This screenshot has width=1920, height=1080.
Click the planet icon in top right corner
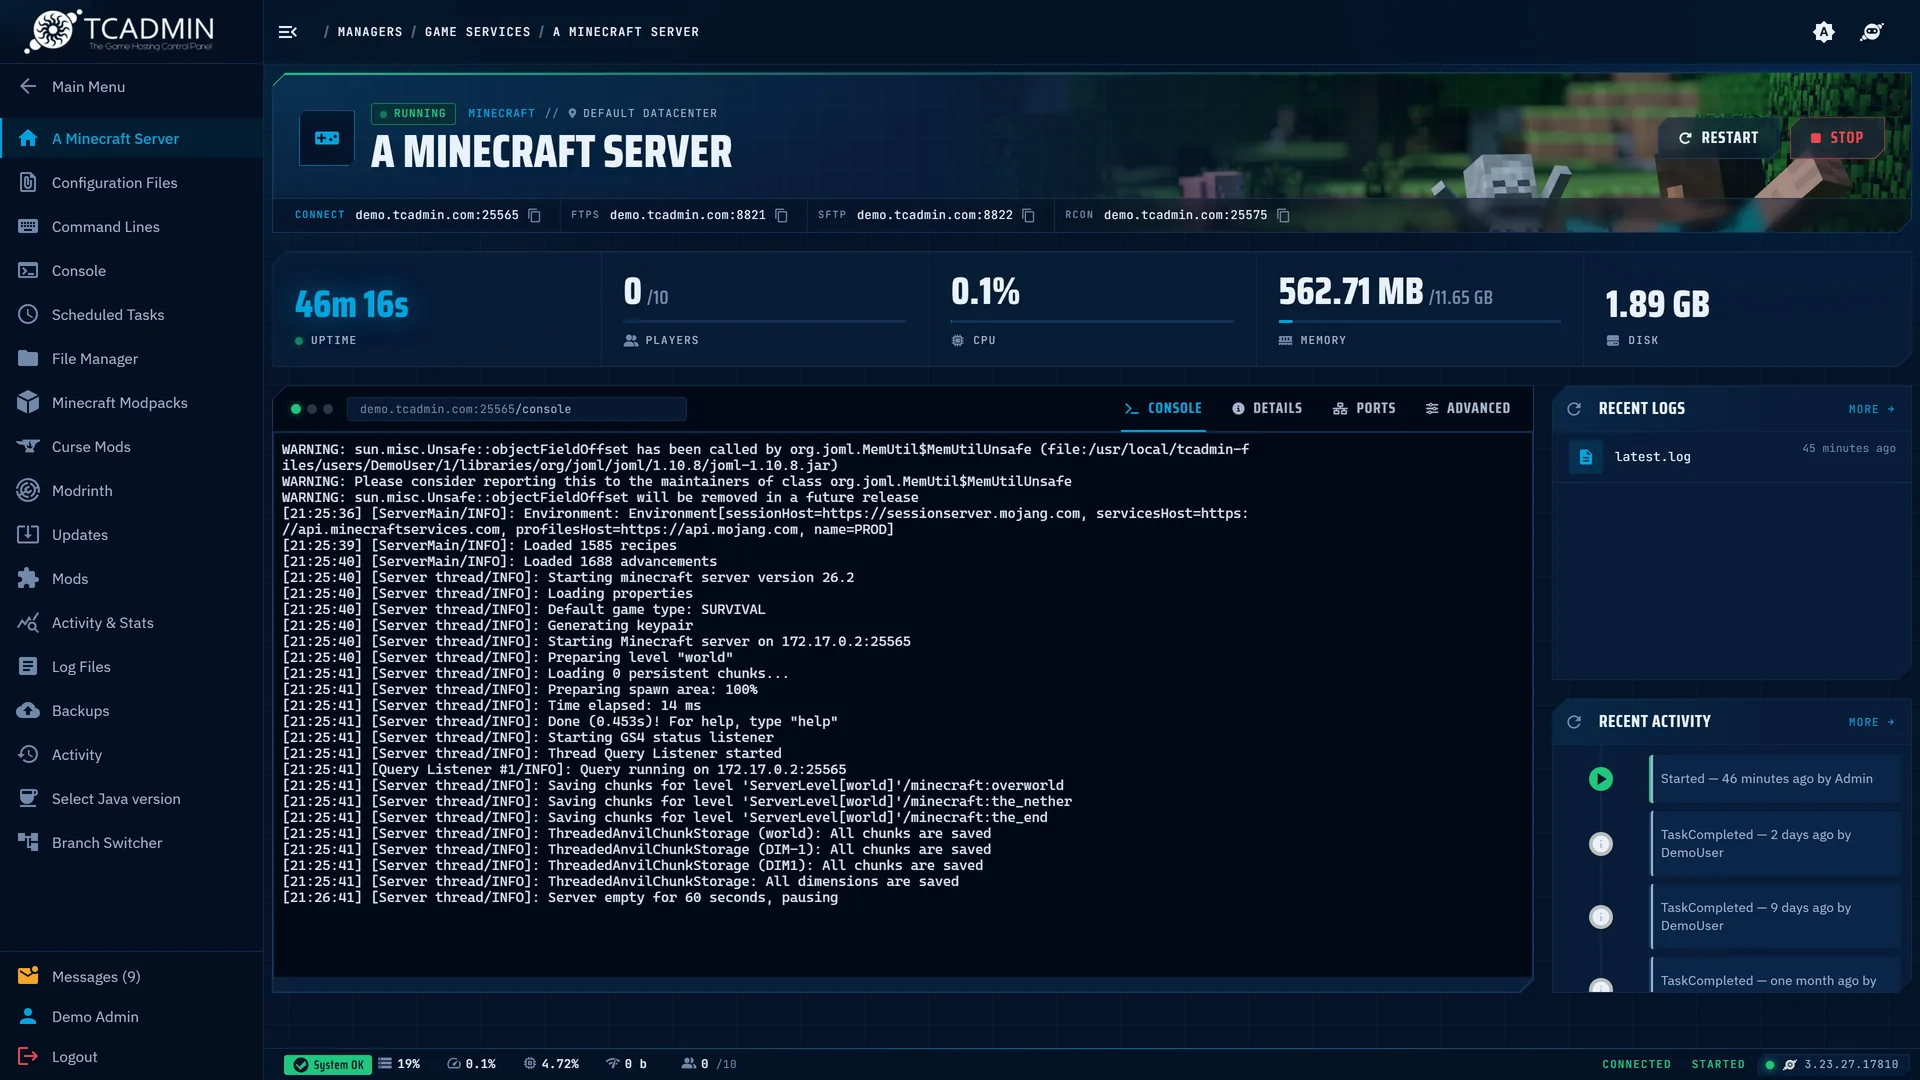click(x=1872, y=32)
